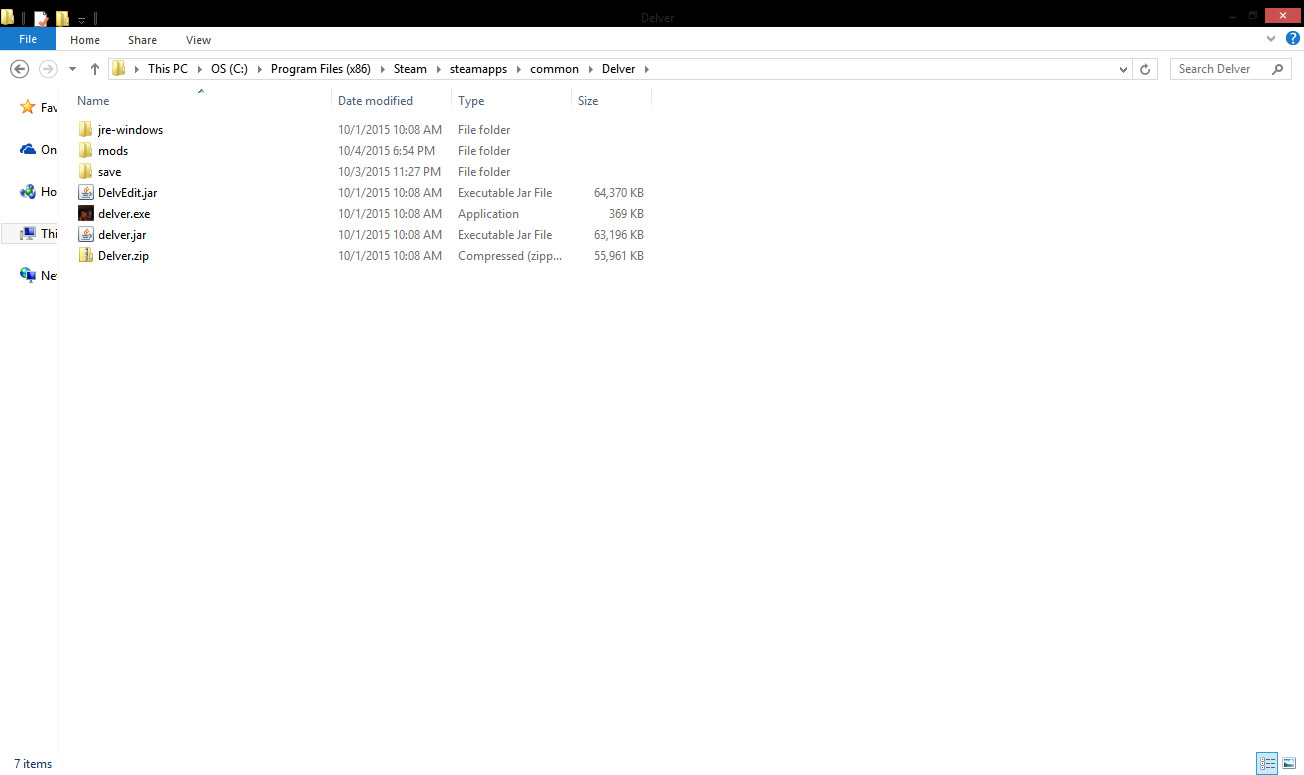Image resolution: width=1304 pixels, height=775 pixels.
Task: Click the folder icon in the address bar
Action: [119, 69]
